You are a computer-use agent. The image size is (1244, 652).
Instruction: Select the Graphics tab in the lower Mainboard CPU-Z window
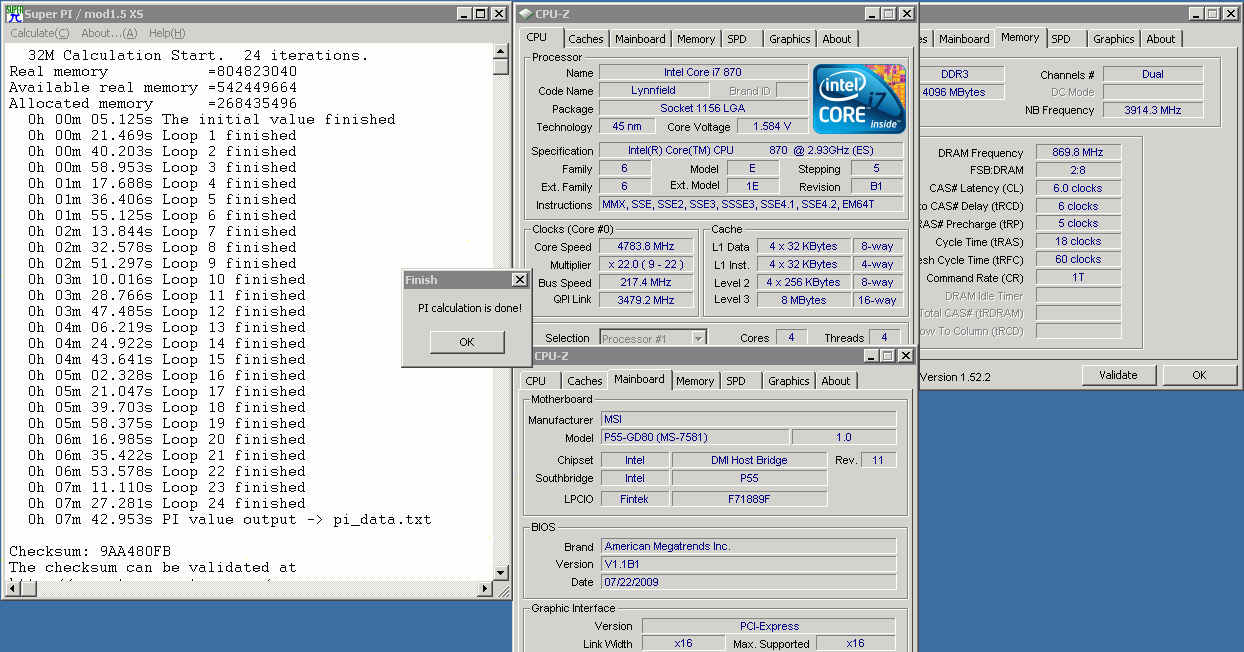(x=789, y=381)
